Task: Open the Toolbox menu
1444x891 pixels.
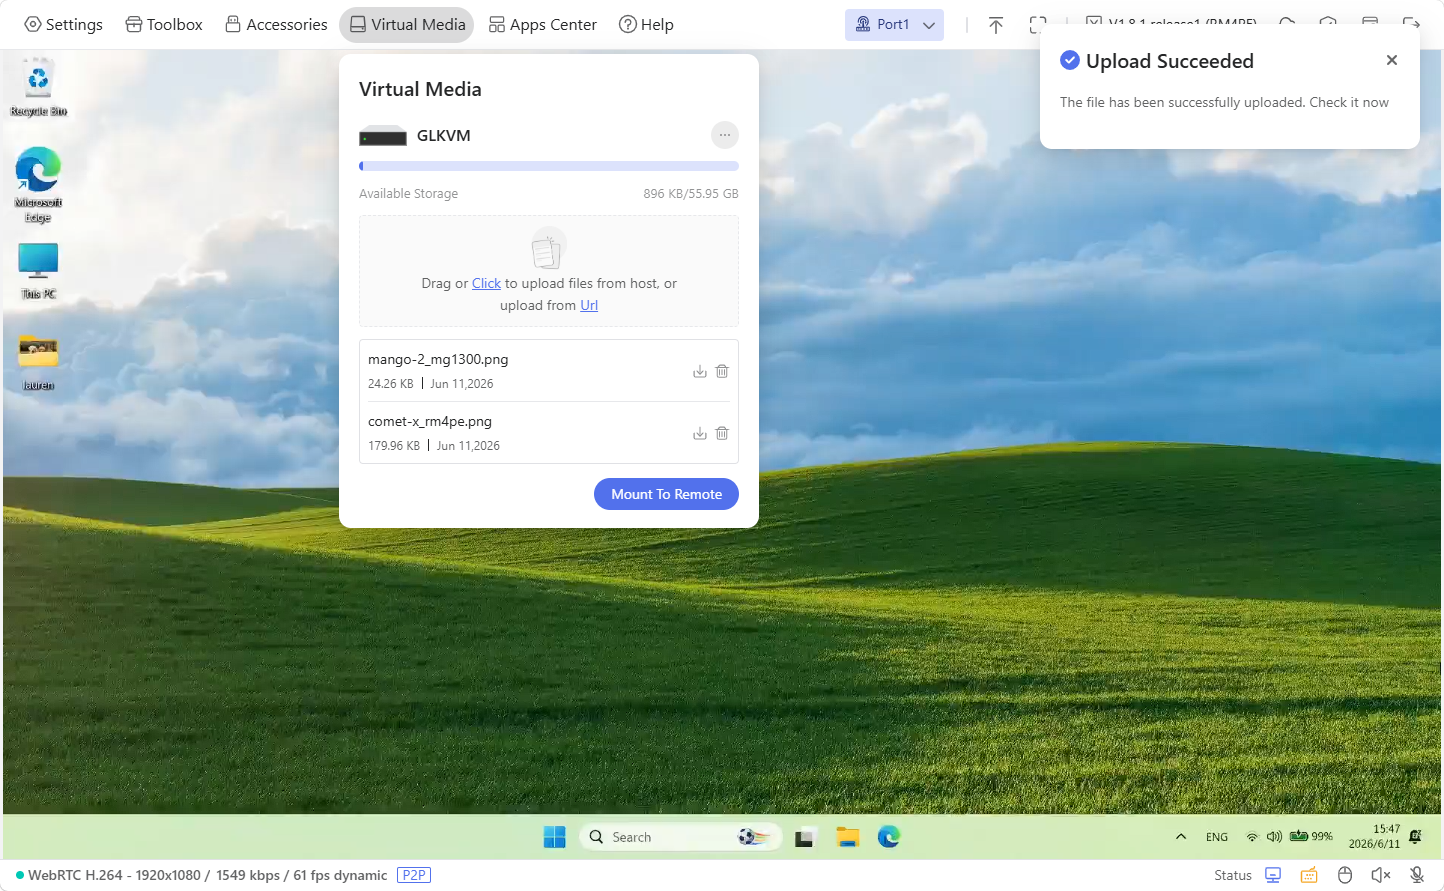Action: point(164,24)
